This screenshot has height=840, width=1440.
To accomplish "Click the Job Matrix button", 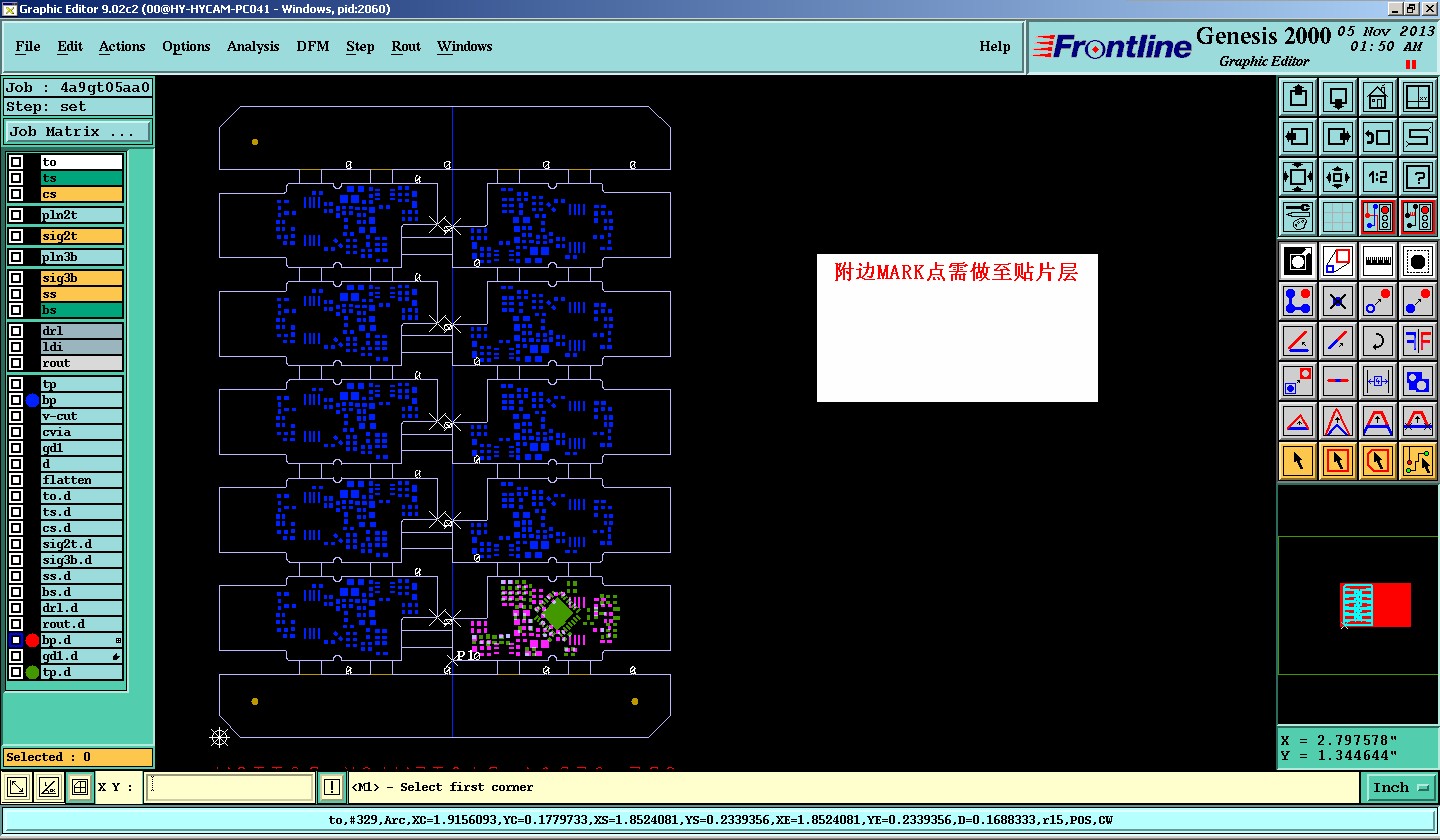I will point(78,131).
